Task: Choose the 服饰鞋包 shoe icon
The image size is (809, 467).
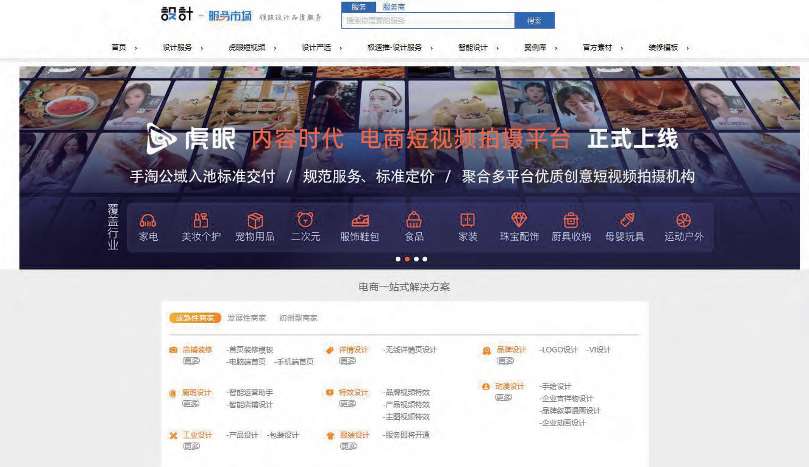Action: pos(360,220)
